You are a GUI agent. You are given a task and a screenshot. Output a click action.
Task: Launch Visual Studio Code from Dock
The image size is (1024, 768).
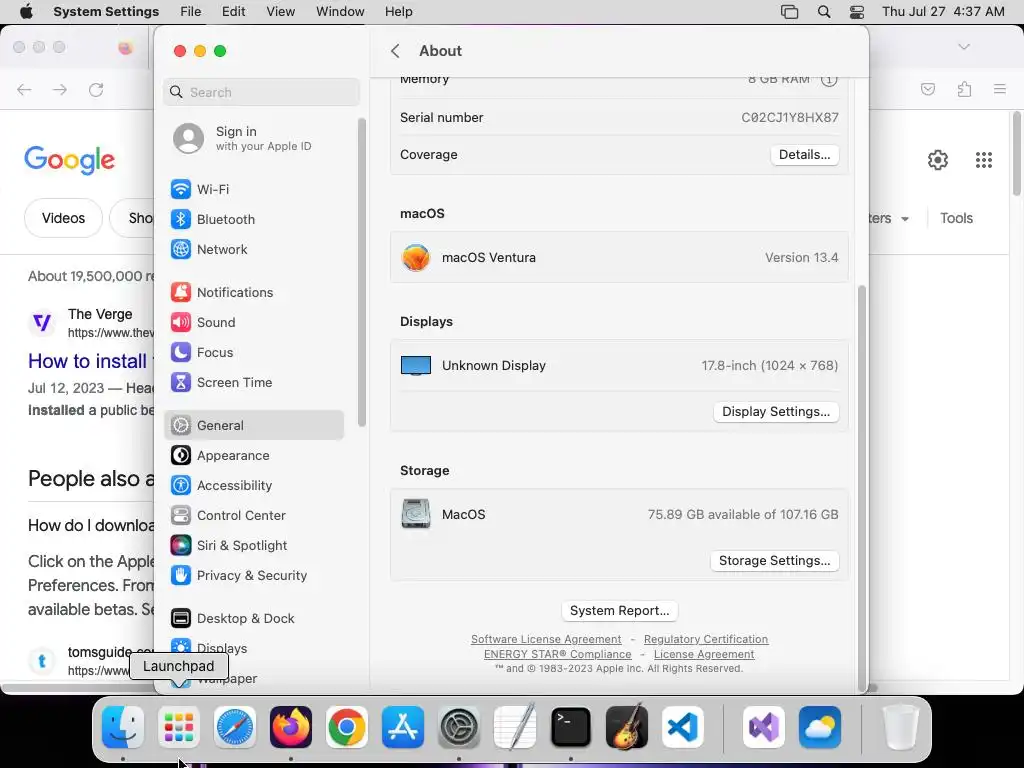[683, 727]
